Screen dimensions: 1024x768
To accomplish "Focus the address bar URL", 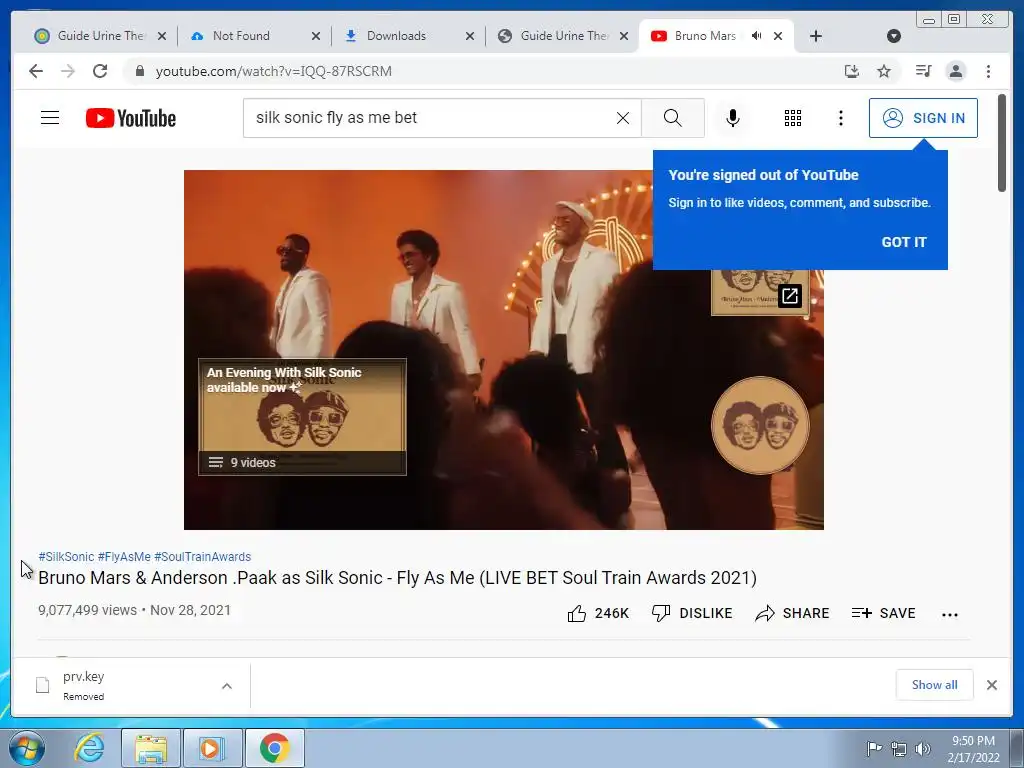I will point(273,71).
